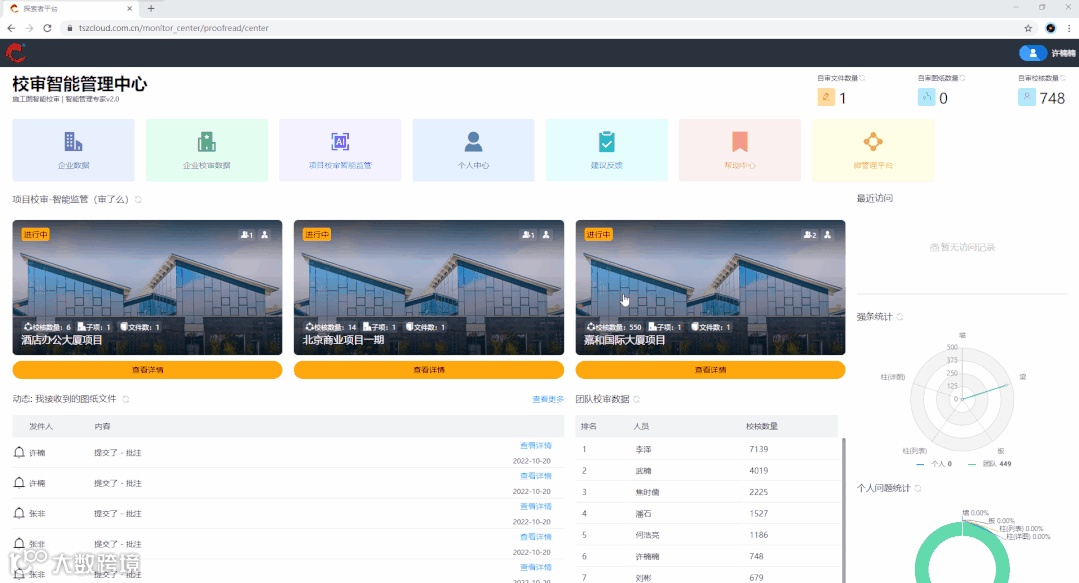This screenshot has width=1079, height=583.
Task: Click the 许楠楠 username in header
Action: tap(1062, 53)
